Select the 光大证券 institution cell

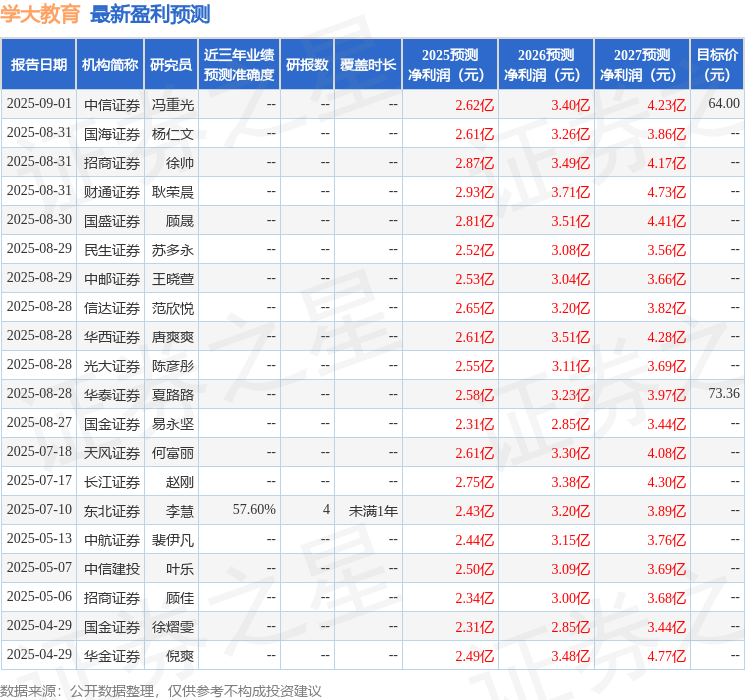tap(112, 366)
